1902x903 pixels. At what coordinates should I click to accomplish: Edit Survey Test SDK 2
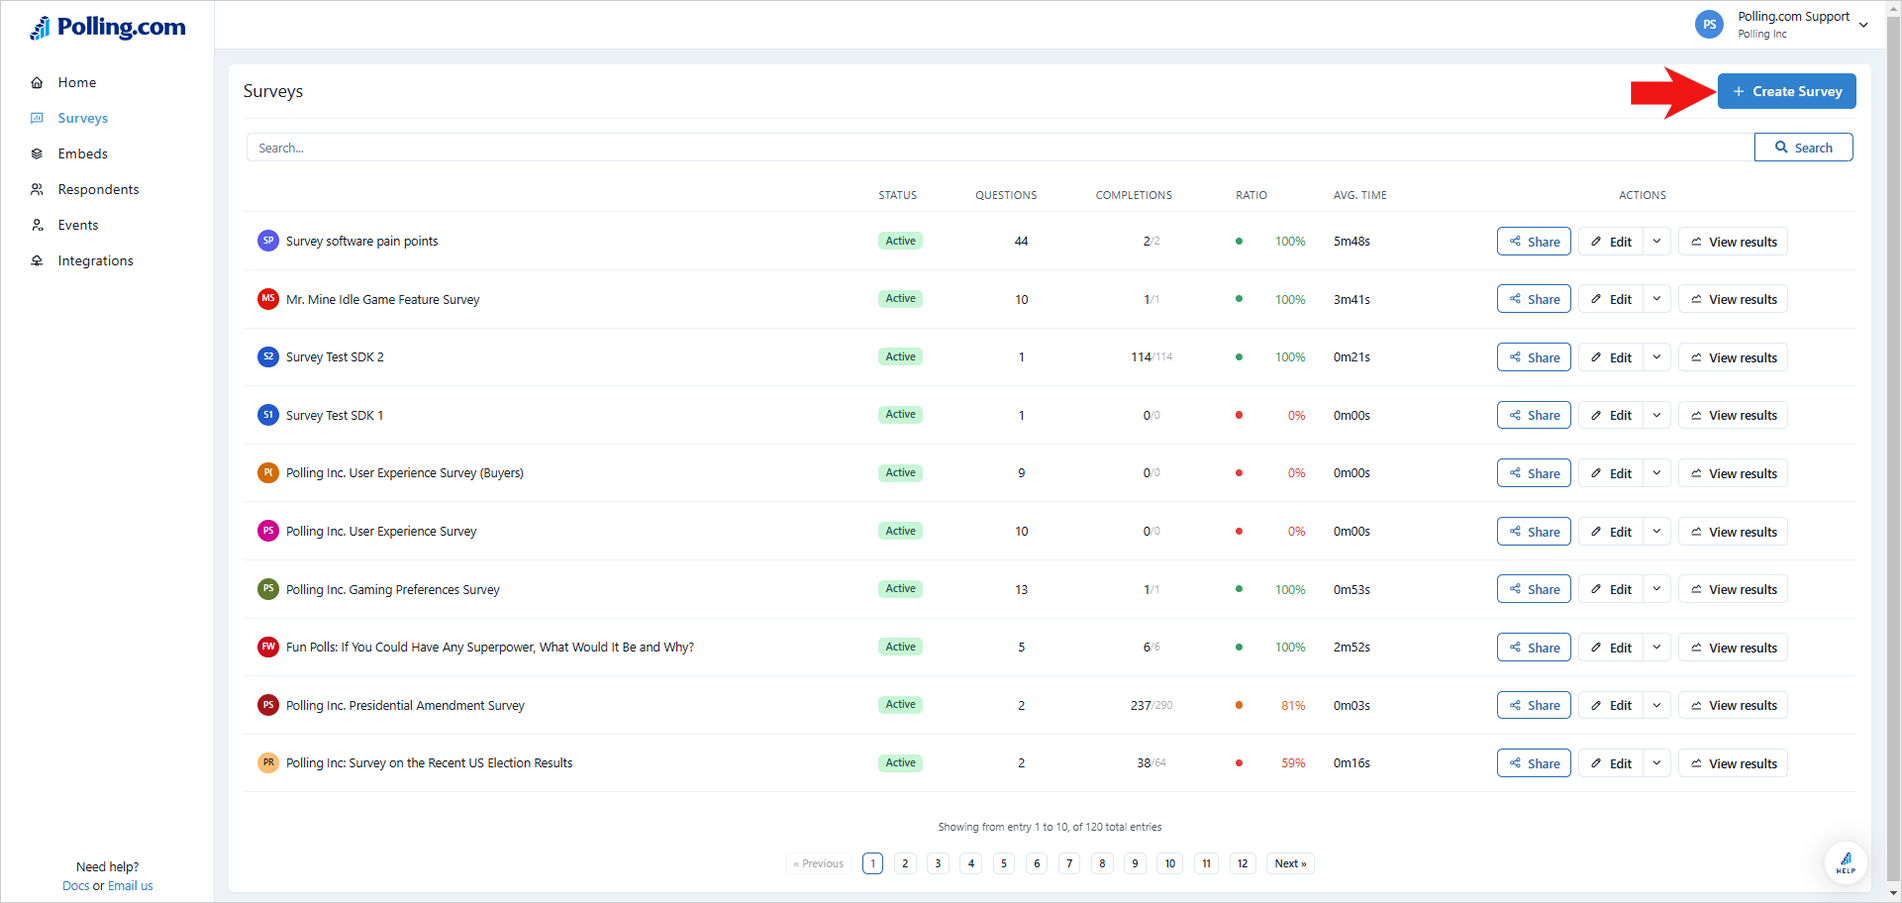1610,357
